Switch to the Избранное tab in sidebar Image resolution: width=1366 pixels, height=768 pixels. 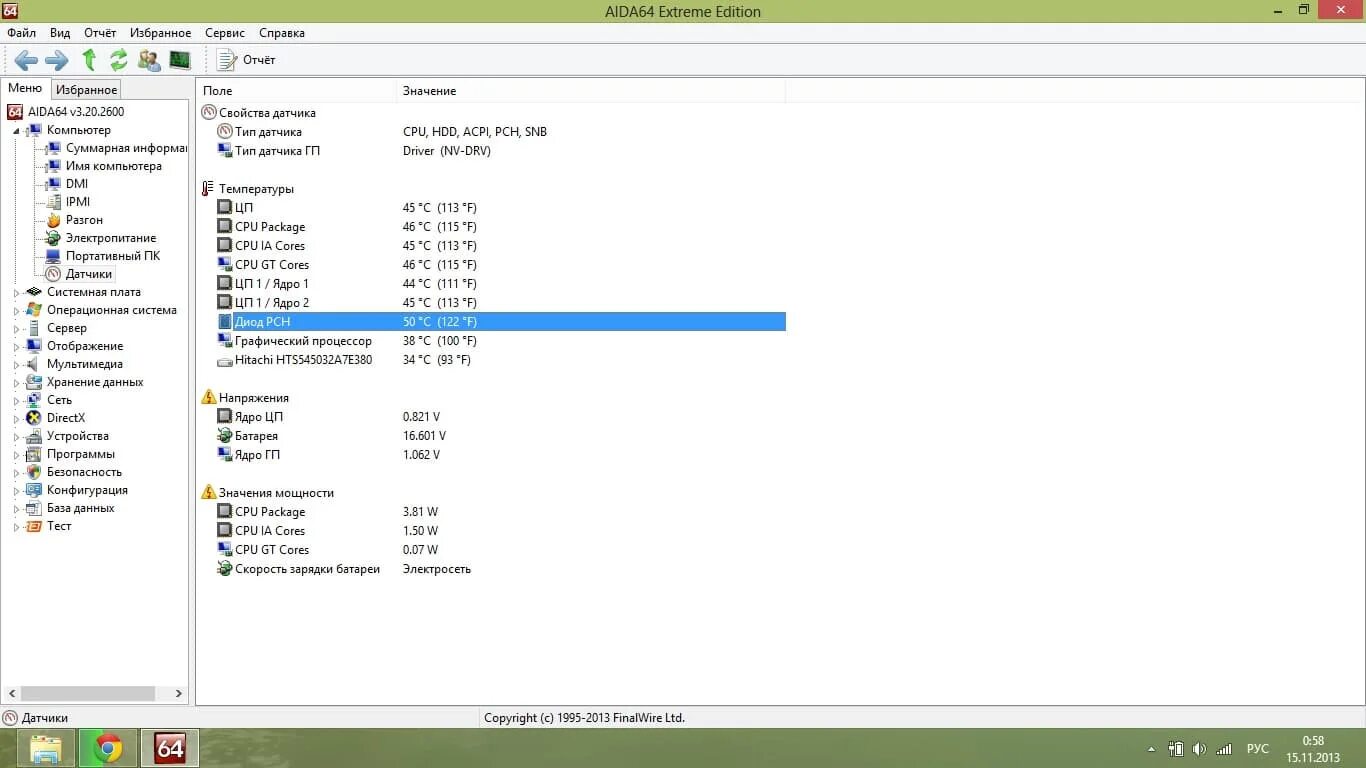pyautogui.click(x=86, y=89)
